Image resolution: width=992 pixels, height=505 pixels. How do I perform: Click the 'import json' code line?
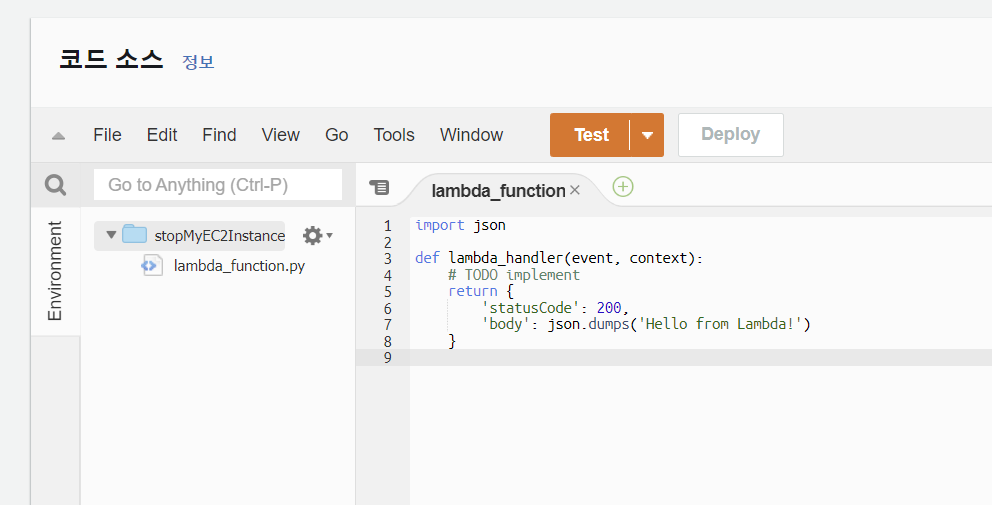[461, 225]
